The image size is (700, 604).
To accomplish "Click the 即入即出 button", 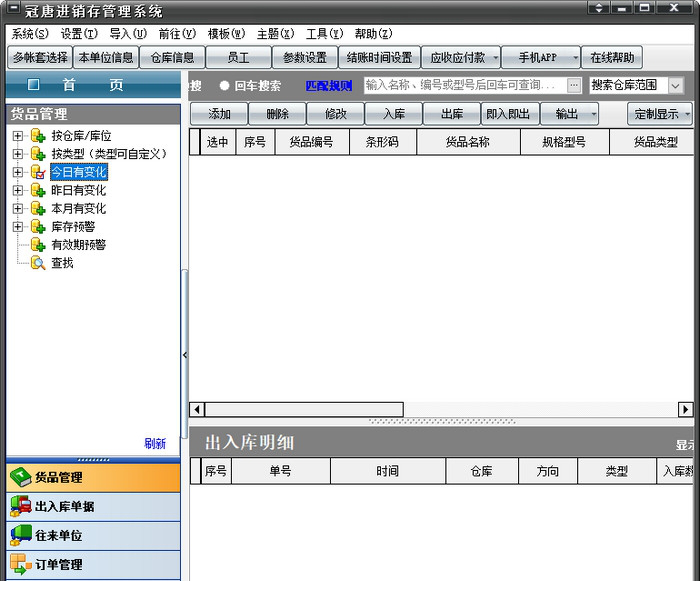I will tap(508, 114).
